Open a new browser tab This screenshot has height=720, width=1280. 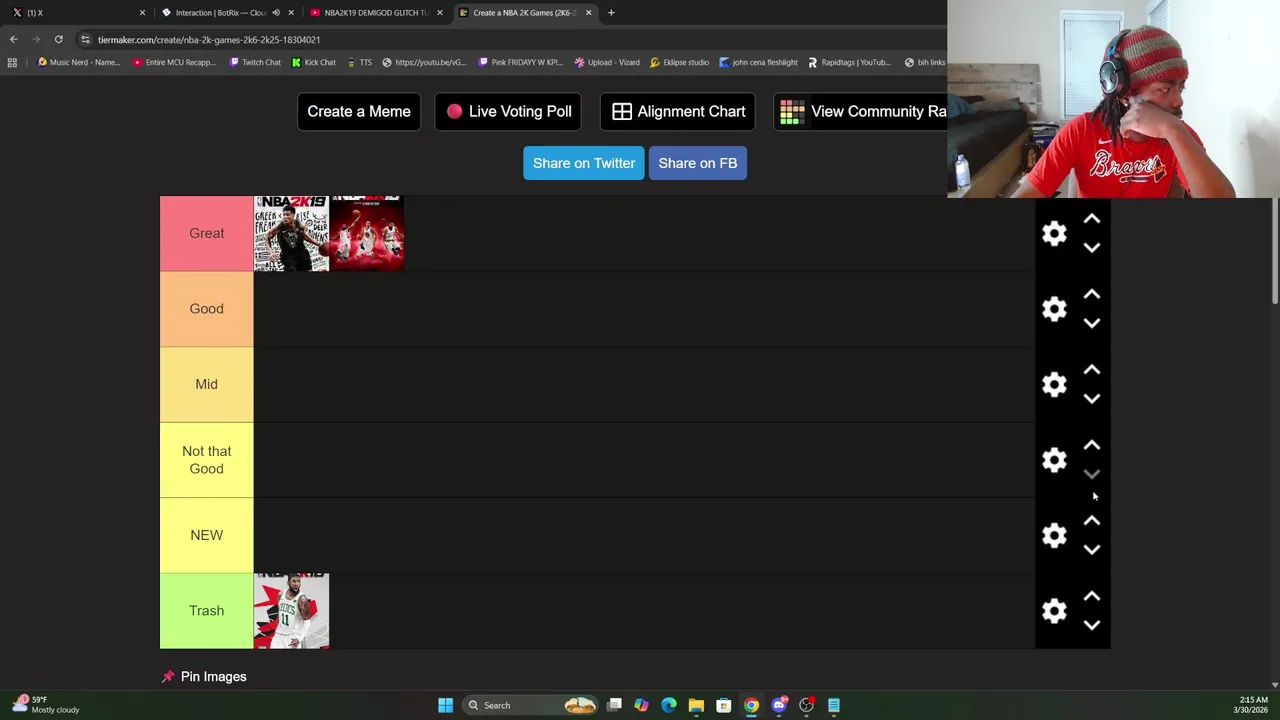tap(611, 13)
